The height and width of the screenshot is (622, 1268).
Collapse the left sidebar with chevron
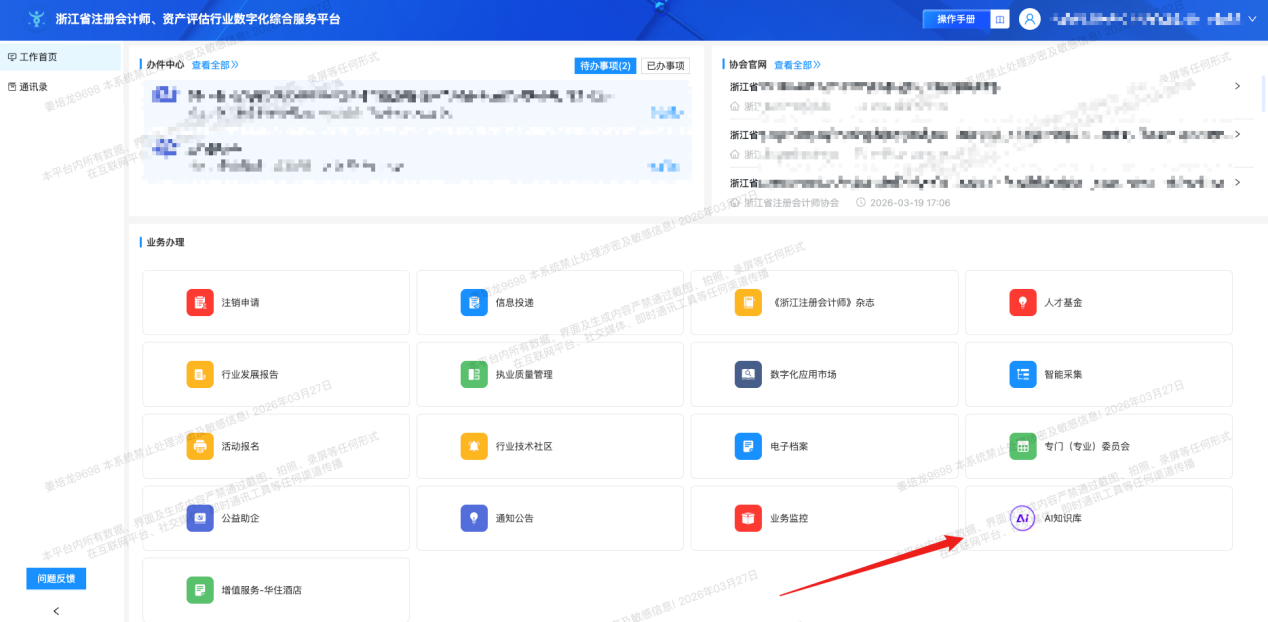[56, 611]
